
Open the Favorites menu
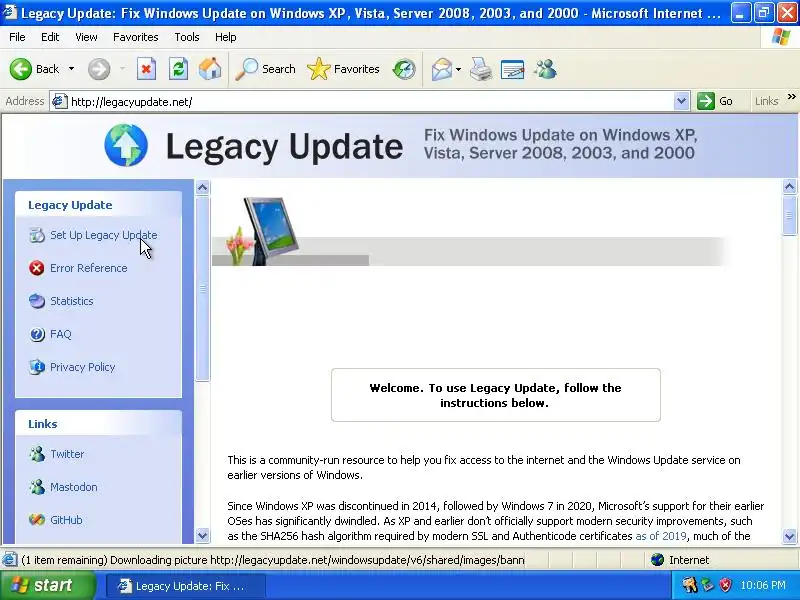tap(135, 37)
